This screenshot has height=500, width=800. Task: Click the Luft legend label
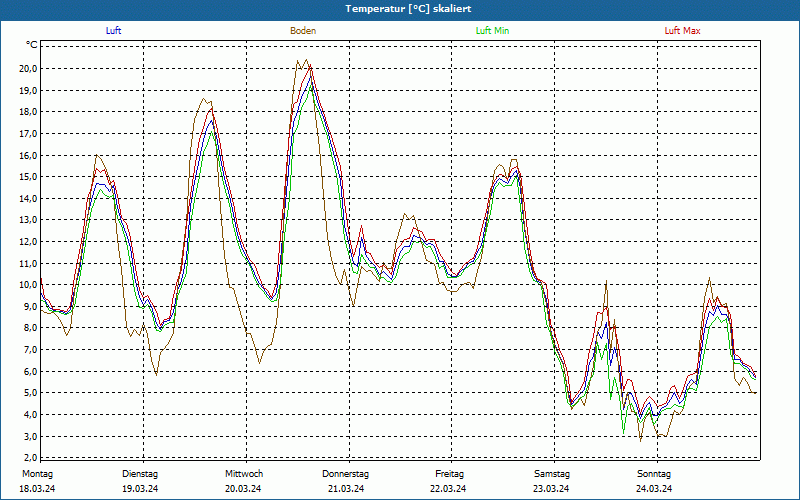click(113, 31)
